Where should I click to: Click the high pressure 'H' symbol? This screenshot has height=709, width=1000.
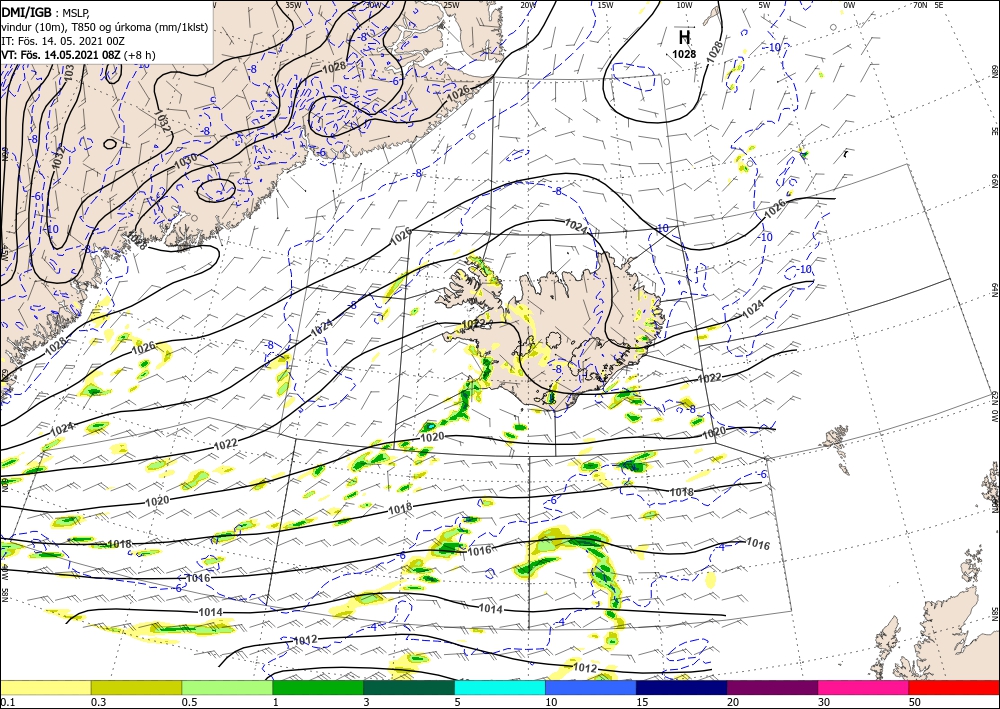pyautogui.click(x=684, y=36)
